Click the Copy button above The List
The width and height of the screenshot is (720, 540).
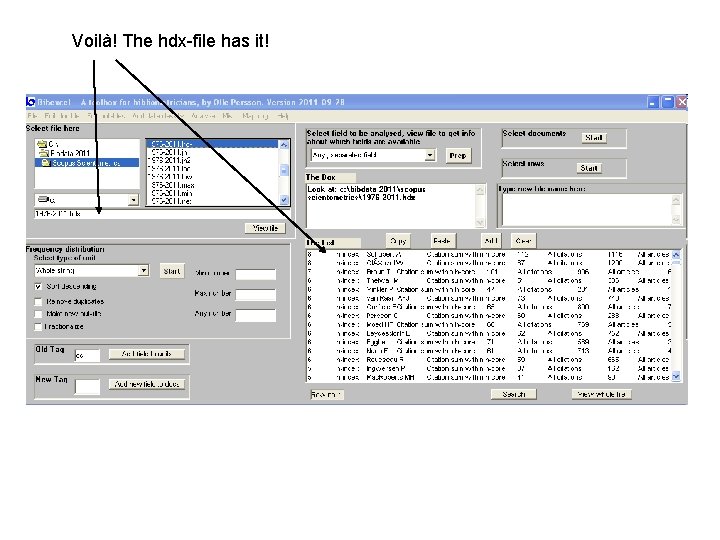tap(398, 241)
